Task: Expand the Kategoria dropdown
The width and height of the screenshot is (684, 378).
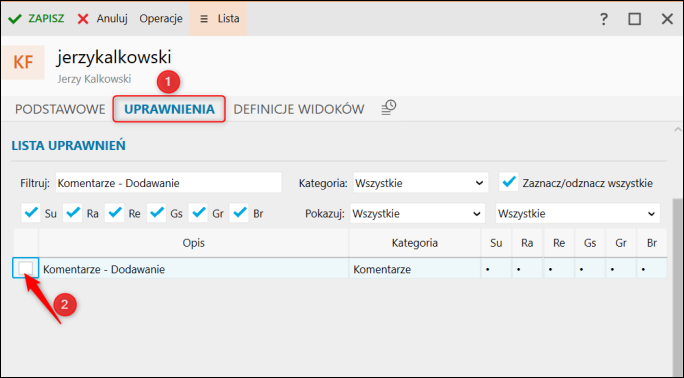Action: (x=420, y=183)
